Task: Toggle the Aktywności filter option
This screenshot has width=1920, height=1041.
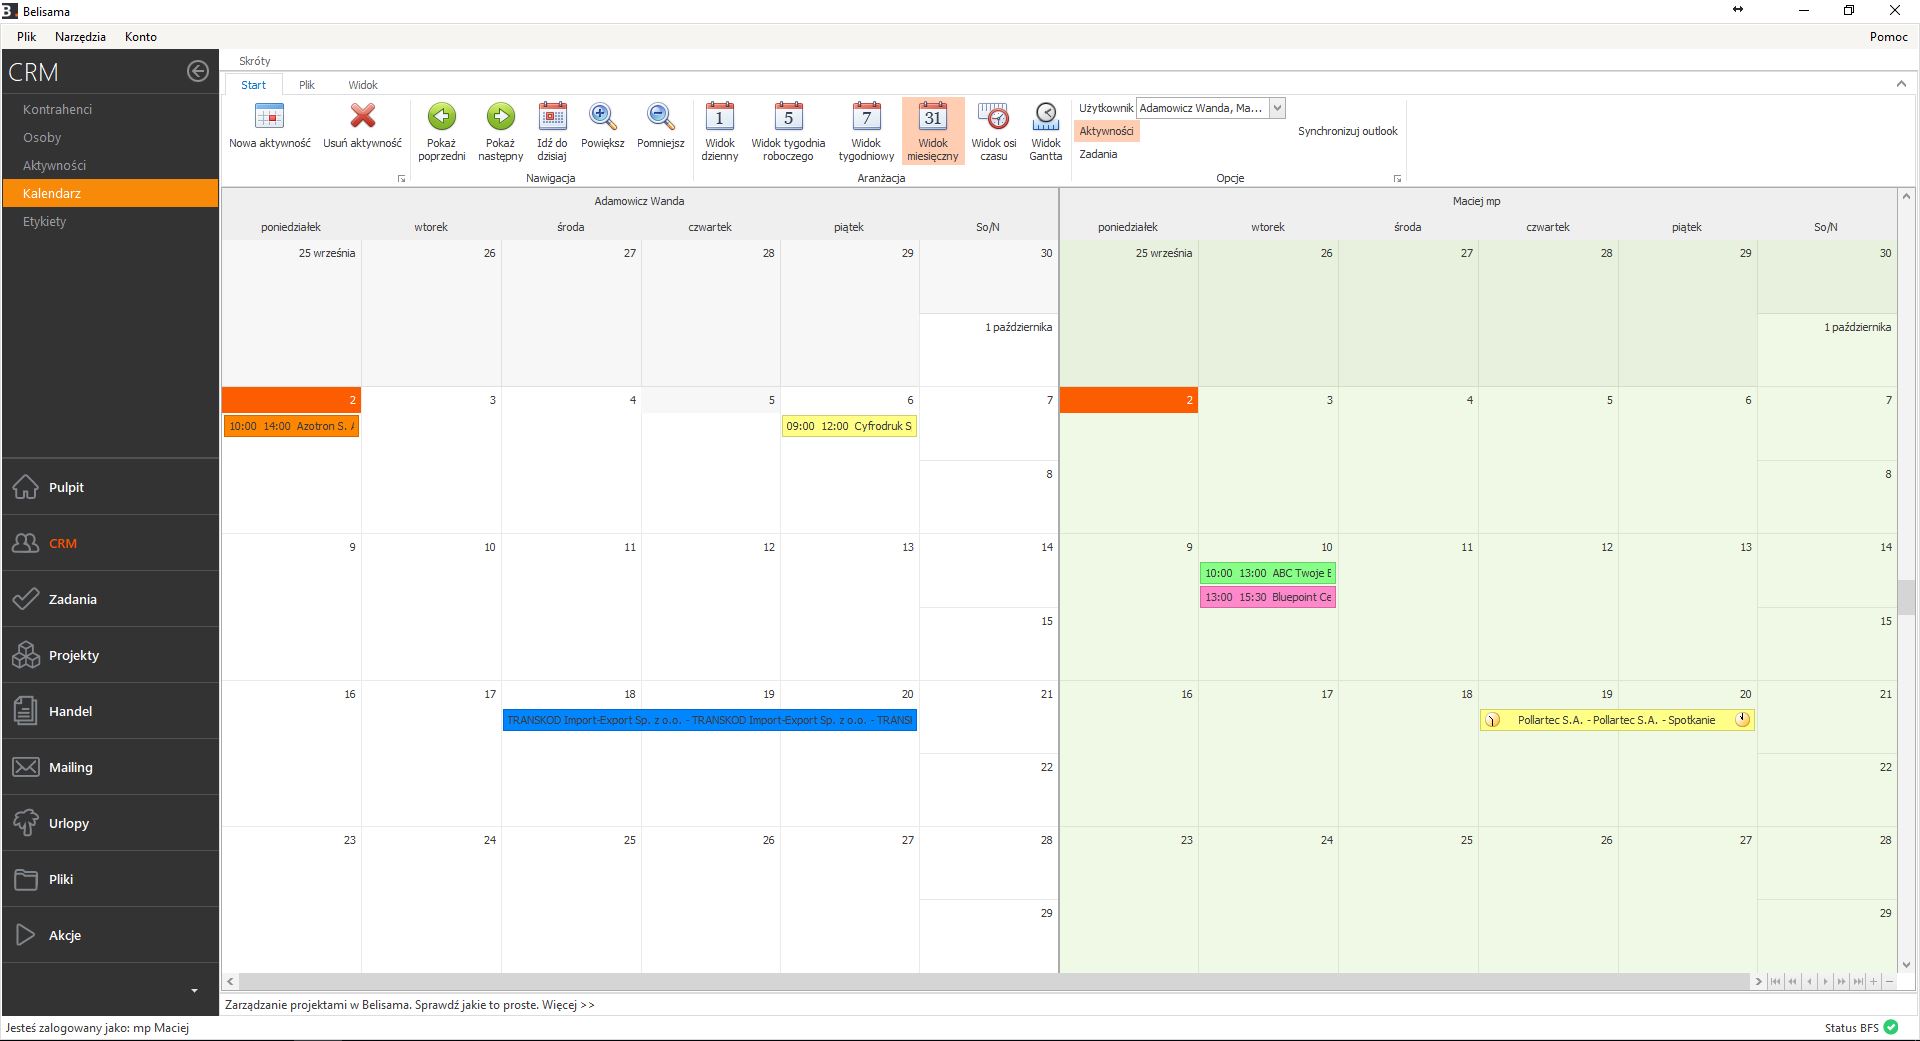Action: (1106, 131)
